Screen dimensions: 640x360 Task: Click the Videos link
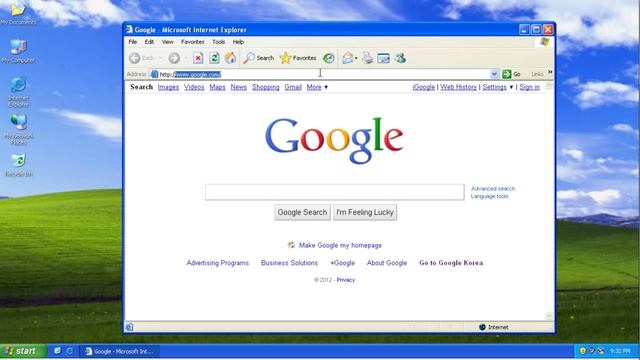coord(194,87)
